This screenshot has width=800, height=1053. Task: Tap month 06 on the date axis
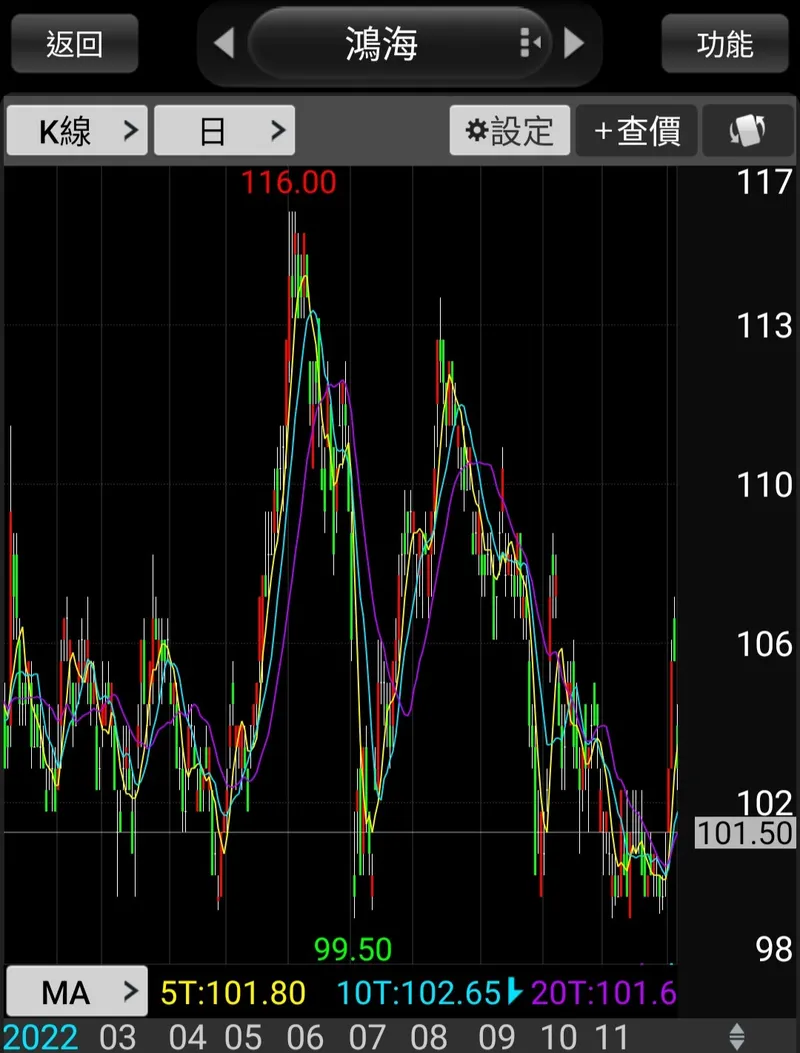point(304,1037)
